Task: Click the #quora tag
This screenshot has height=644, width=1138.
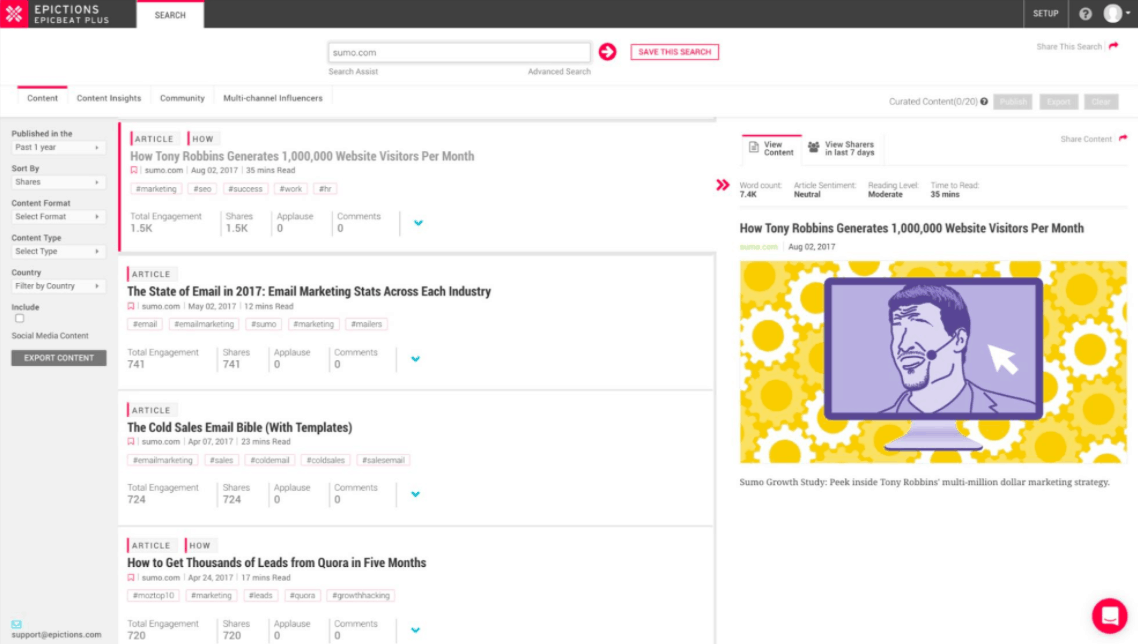Action: point(302,595)
